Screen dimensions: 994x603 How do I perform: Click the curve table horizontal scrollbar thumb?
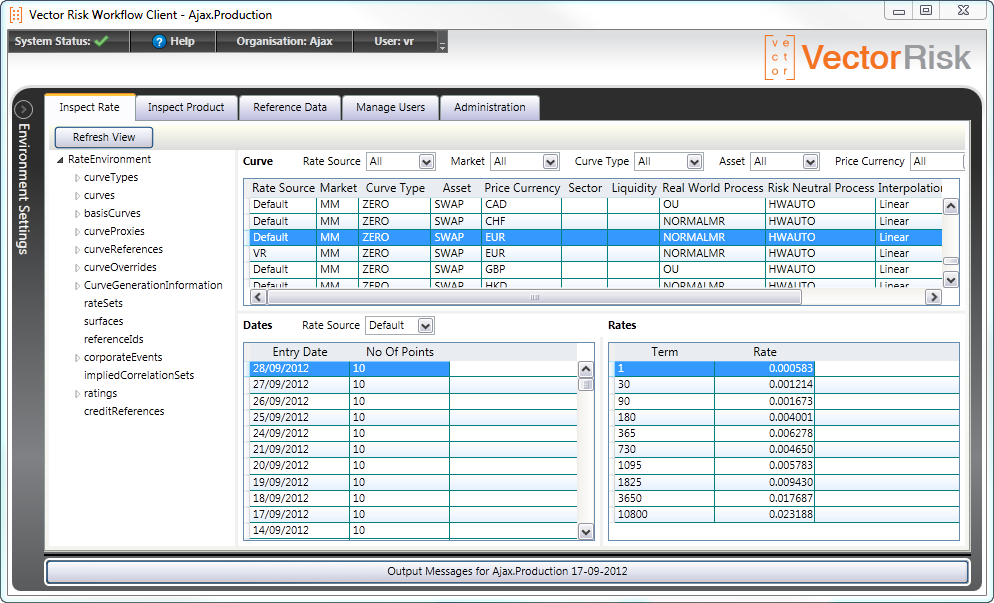click(x=534, y=297)
